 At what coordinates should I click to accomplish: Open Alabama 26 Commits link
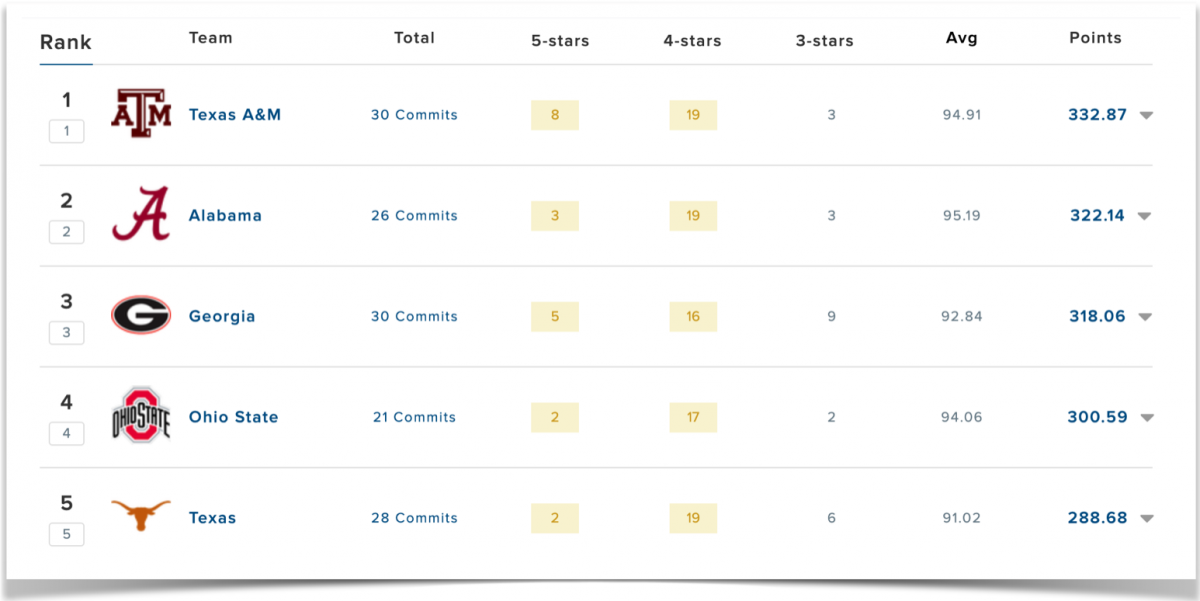(414, 216)
